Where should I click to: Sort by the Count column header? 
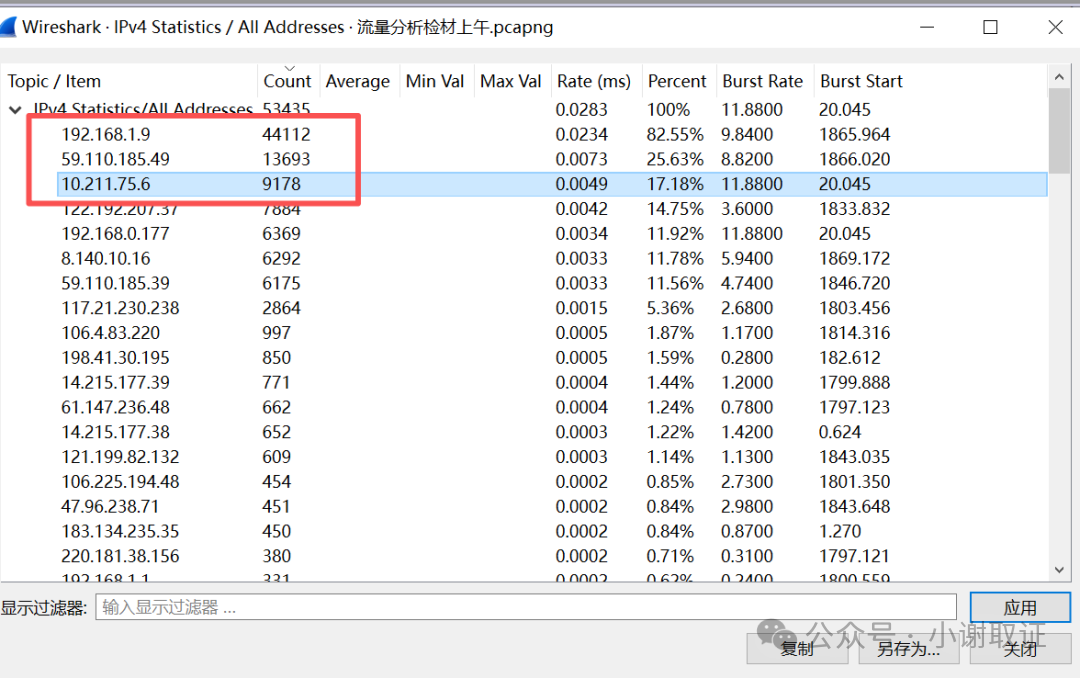click(x=288, y=81)
